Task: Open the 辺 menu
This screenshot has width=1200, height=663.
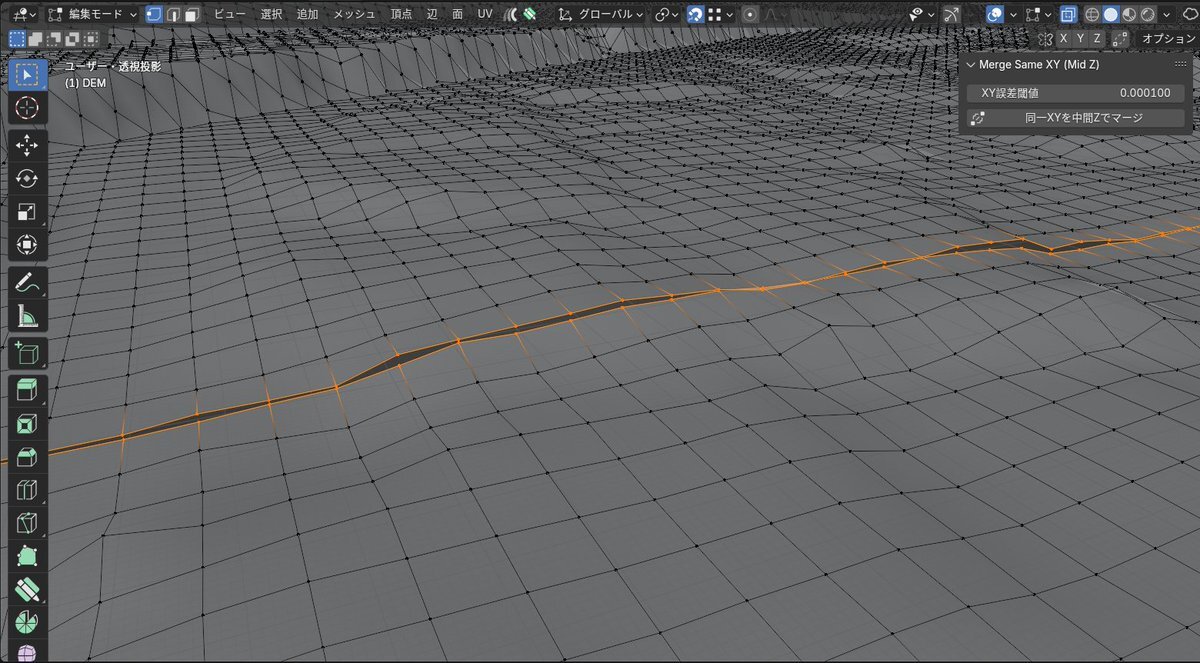Action: (432, 14)
